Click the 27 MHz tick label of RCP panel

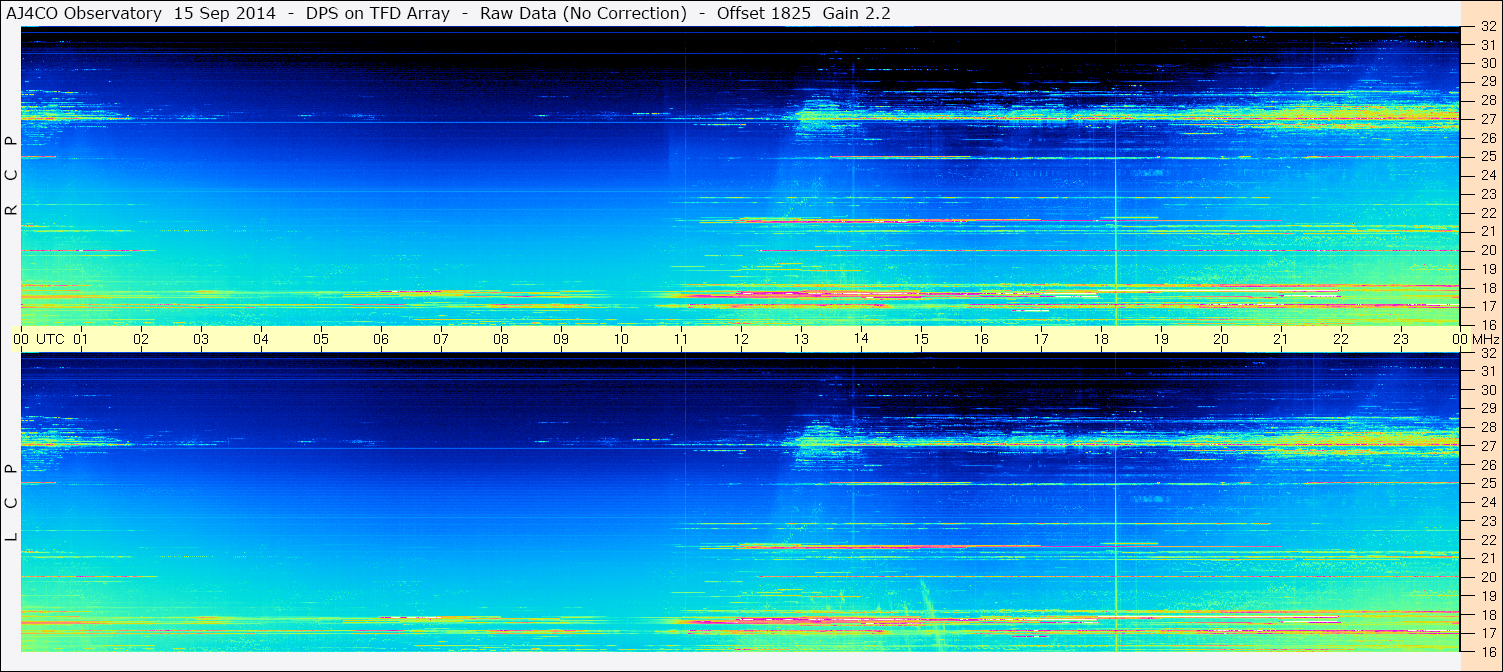pos(1488,119)
